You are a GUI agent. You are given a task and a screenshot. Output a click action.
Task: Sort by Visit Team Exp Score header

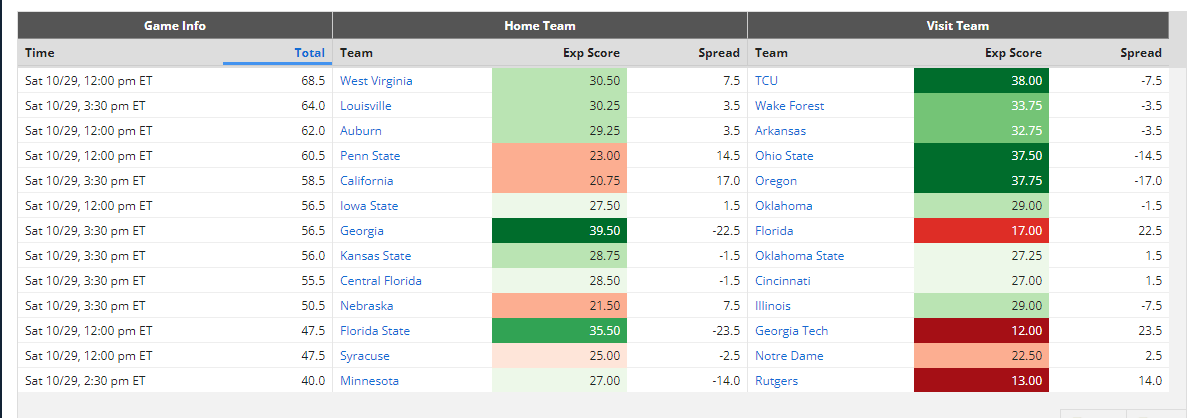click(x=1013, y=53)
